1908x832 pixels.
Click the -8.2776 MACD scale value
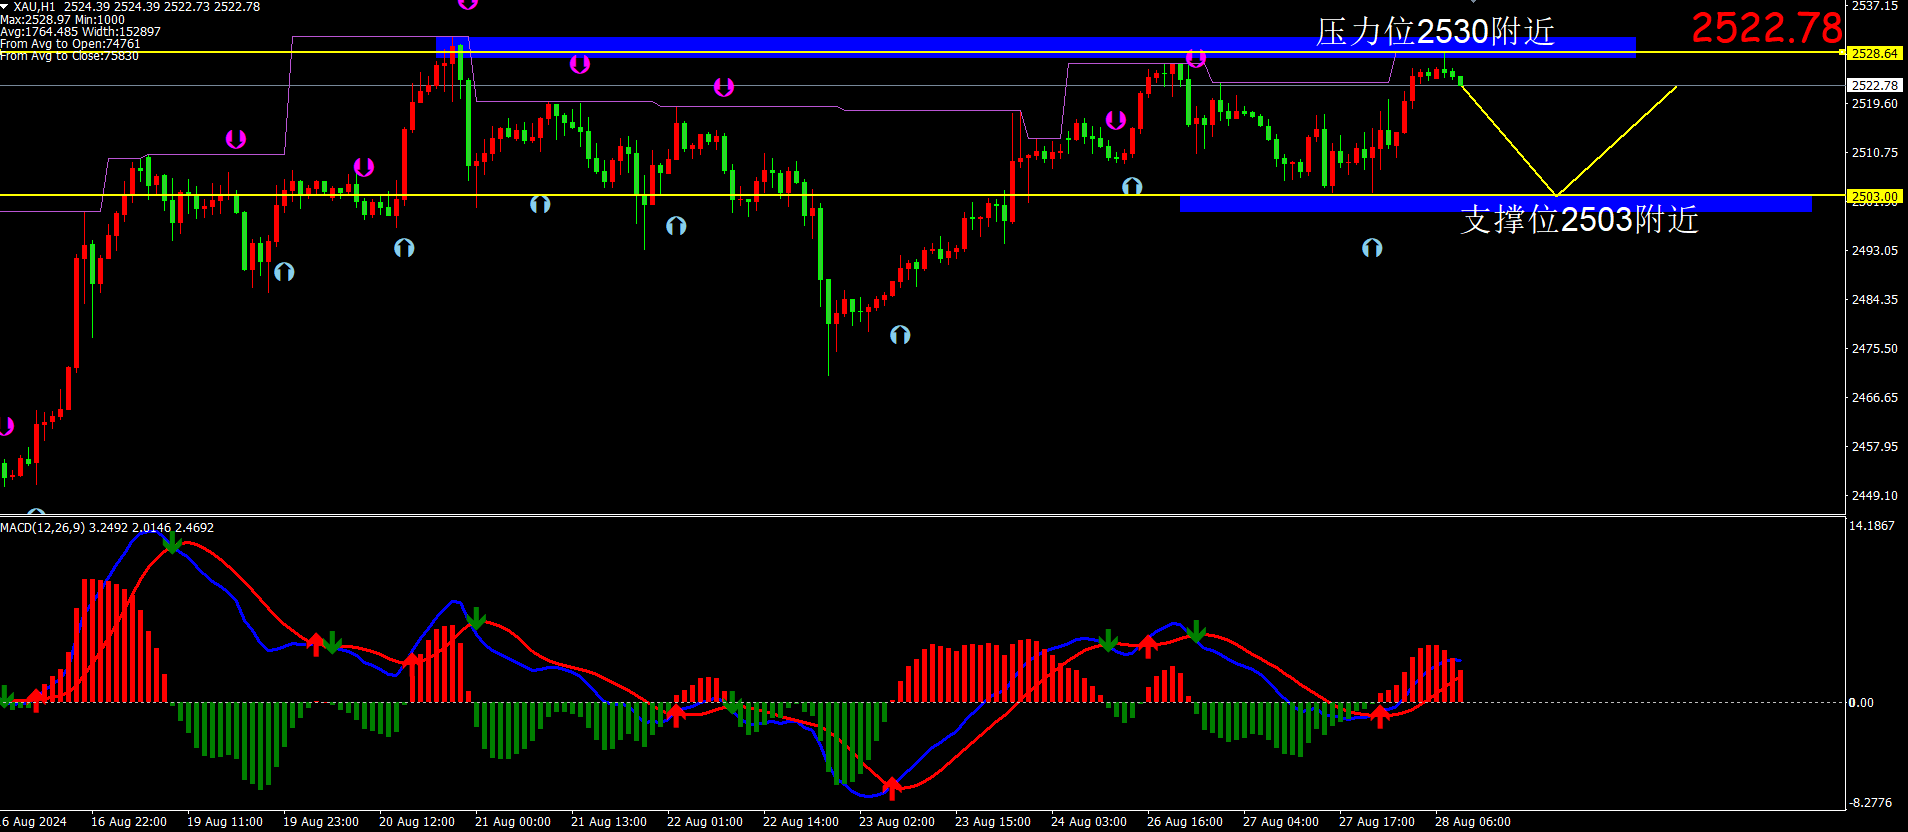(1870, 802)
